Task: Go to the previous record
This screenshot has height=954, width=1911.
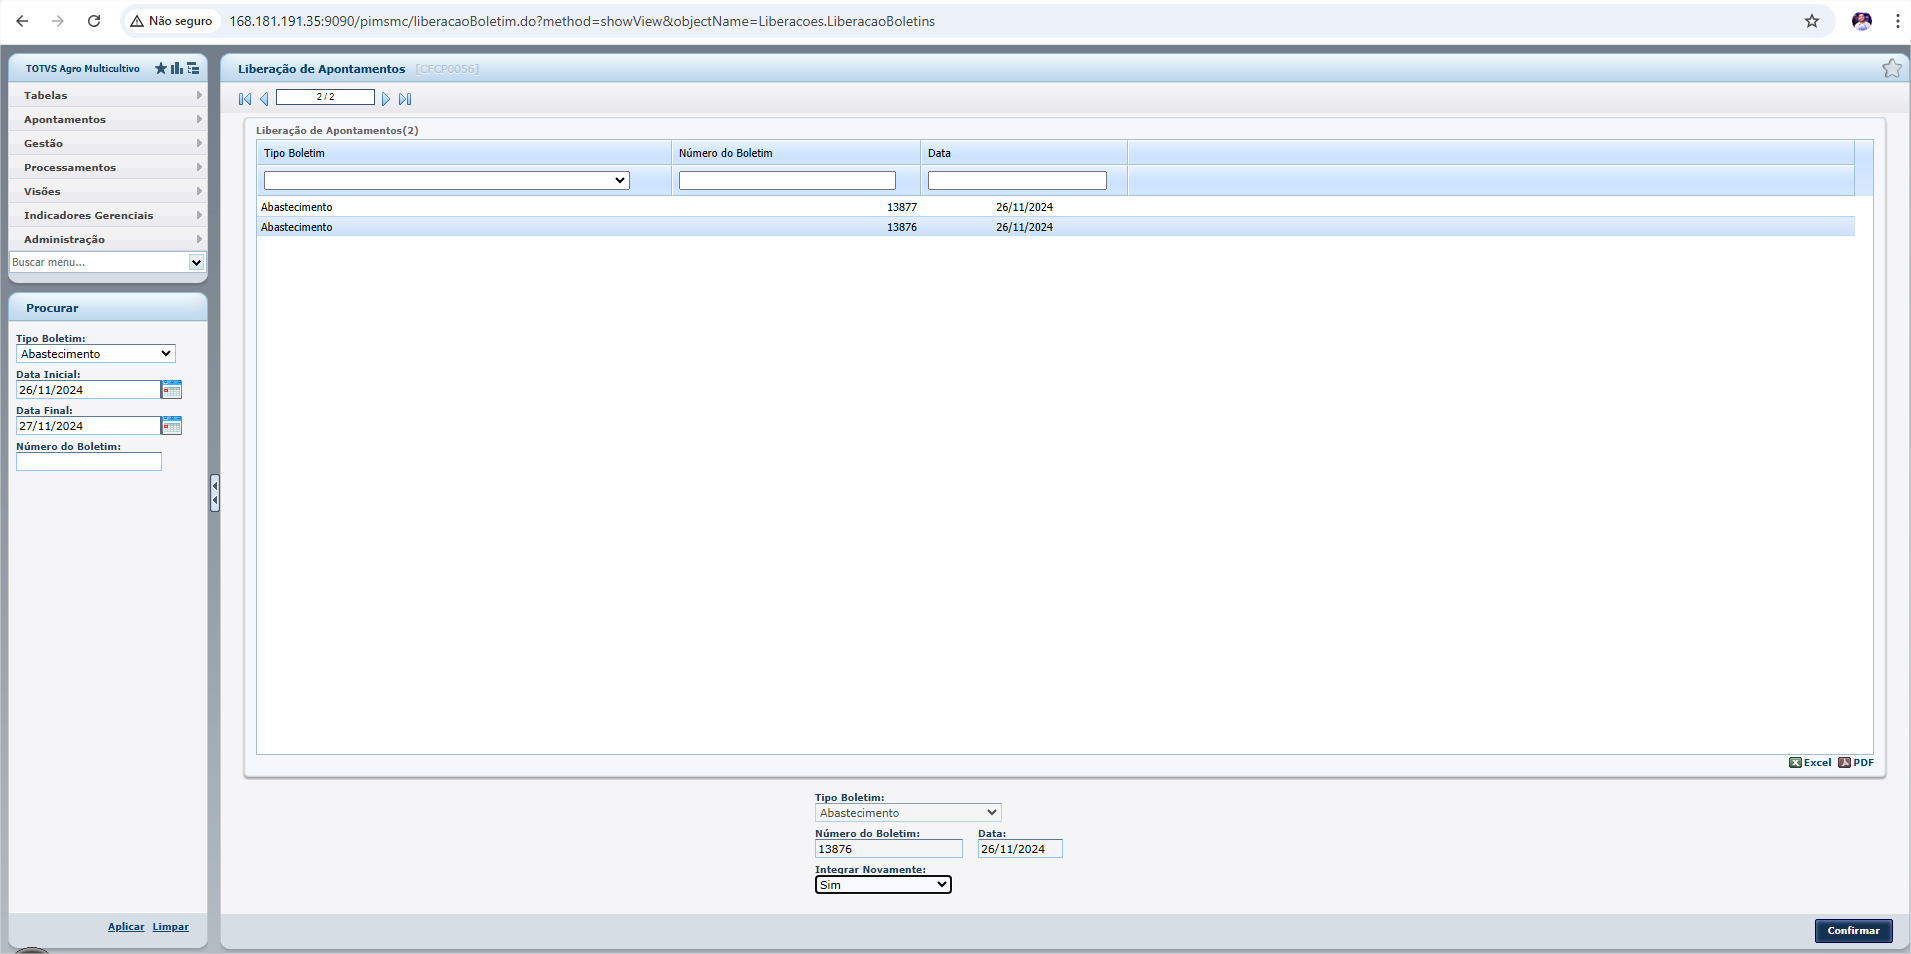Action: point(264,99)
